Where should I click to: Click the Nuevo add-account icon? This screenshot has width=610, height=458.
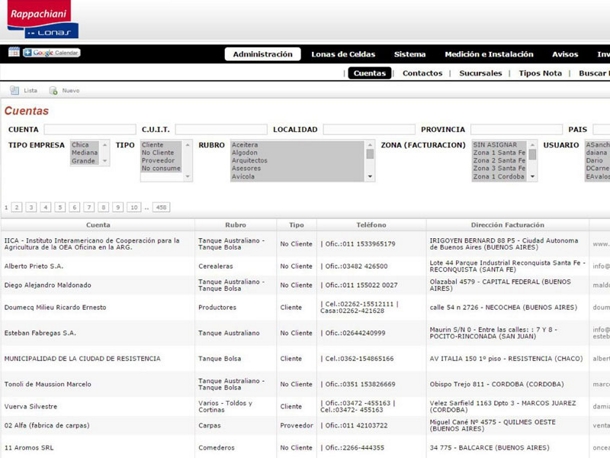[54, 91]
